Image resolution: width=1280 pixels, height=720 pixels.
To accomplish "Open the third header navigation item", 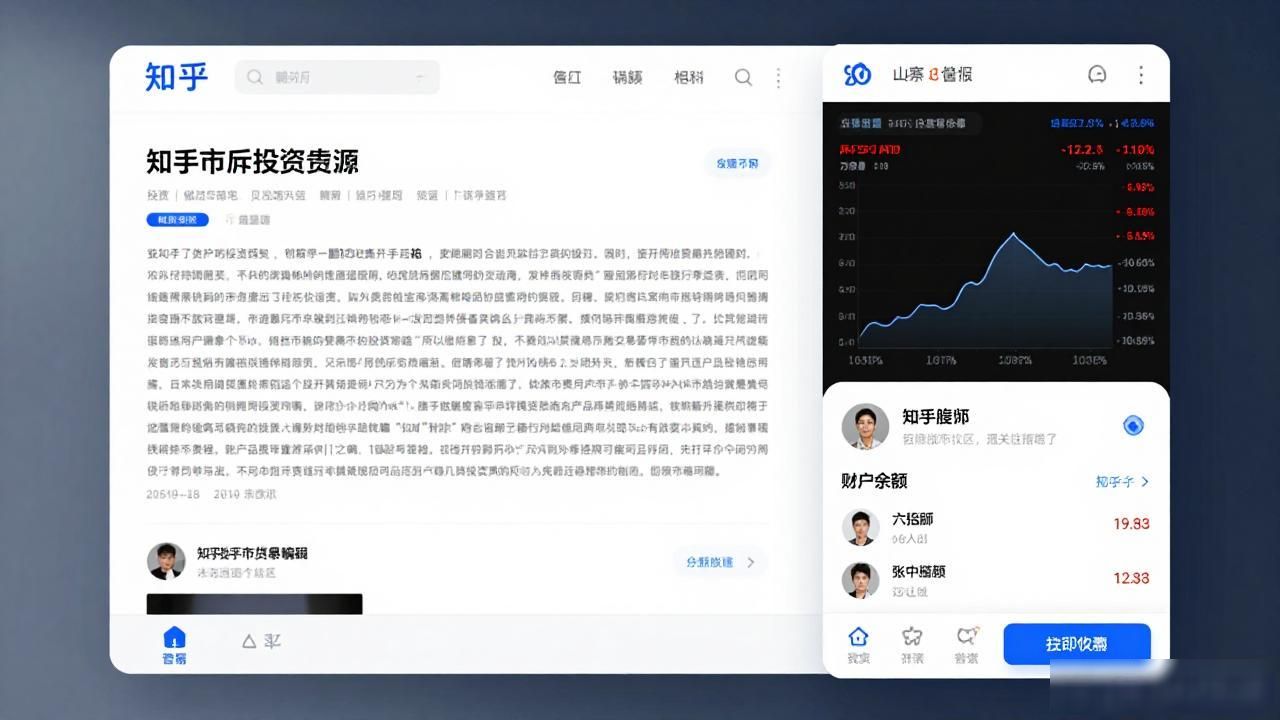I will click(x=688, y=77).
